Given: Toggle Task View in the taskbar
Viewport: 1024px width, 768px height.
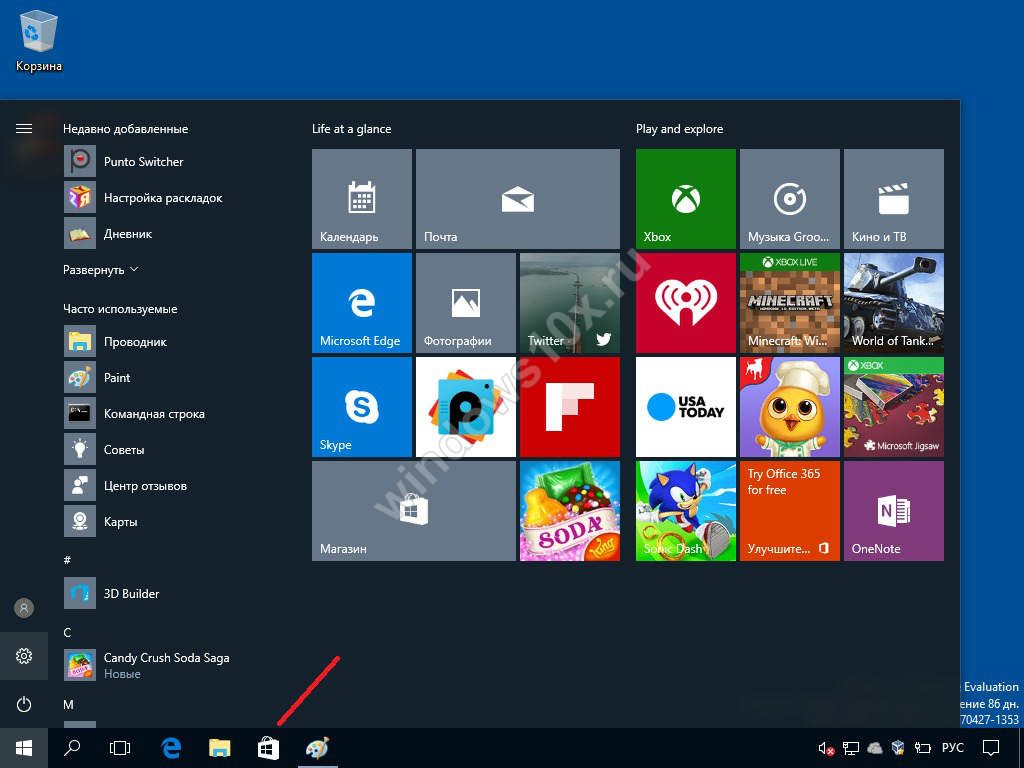Looking at the screenshot, I should [x=120, y=748].
